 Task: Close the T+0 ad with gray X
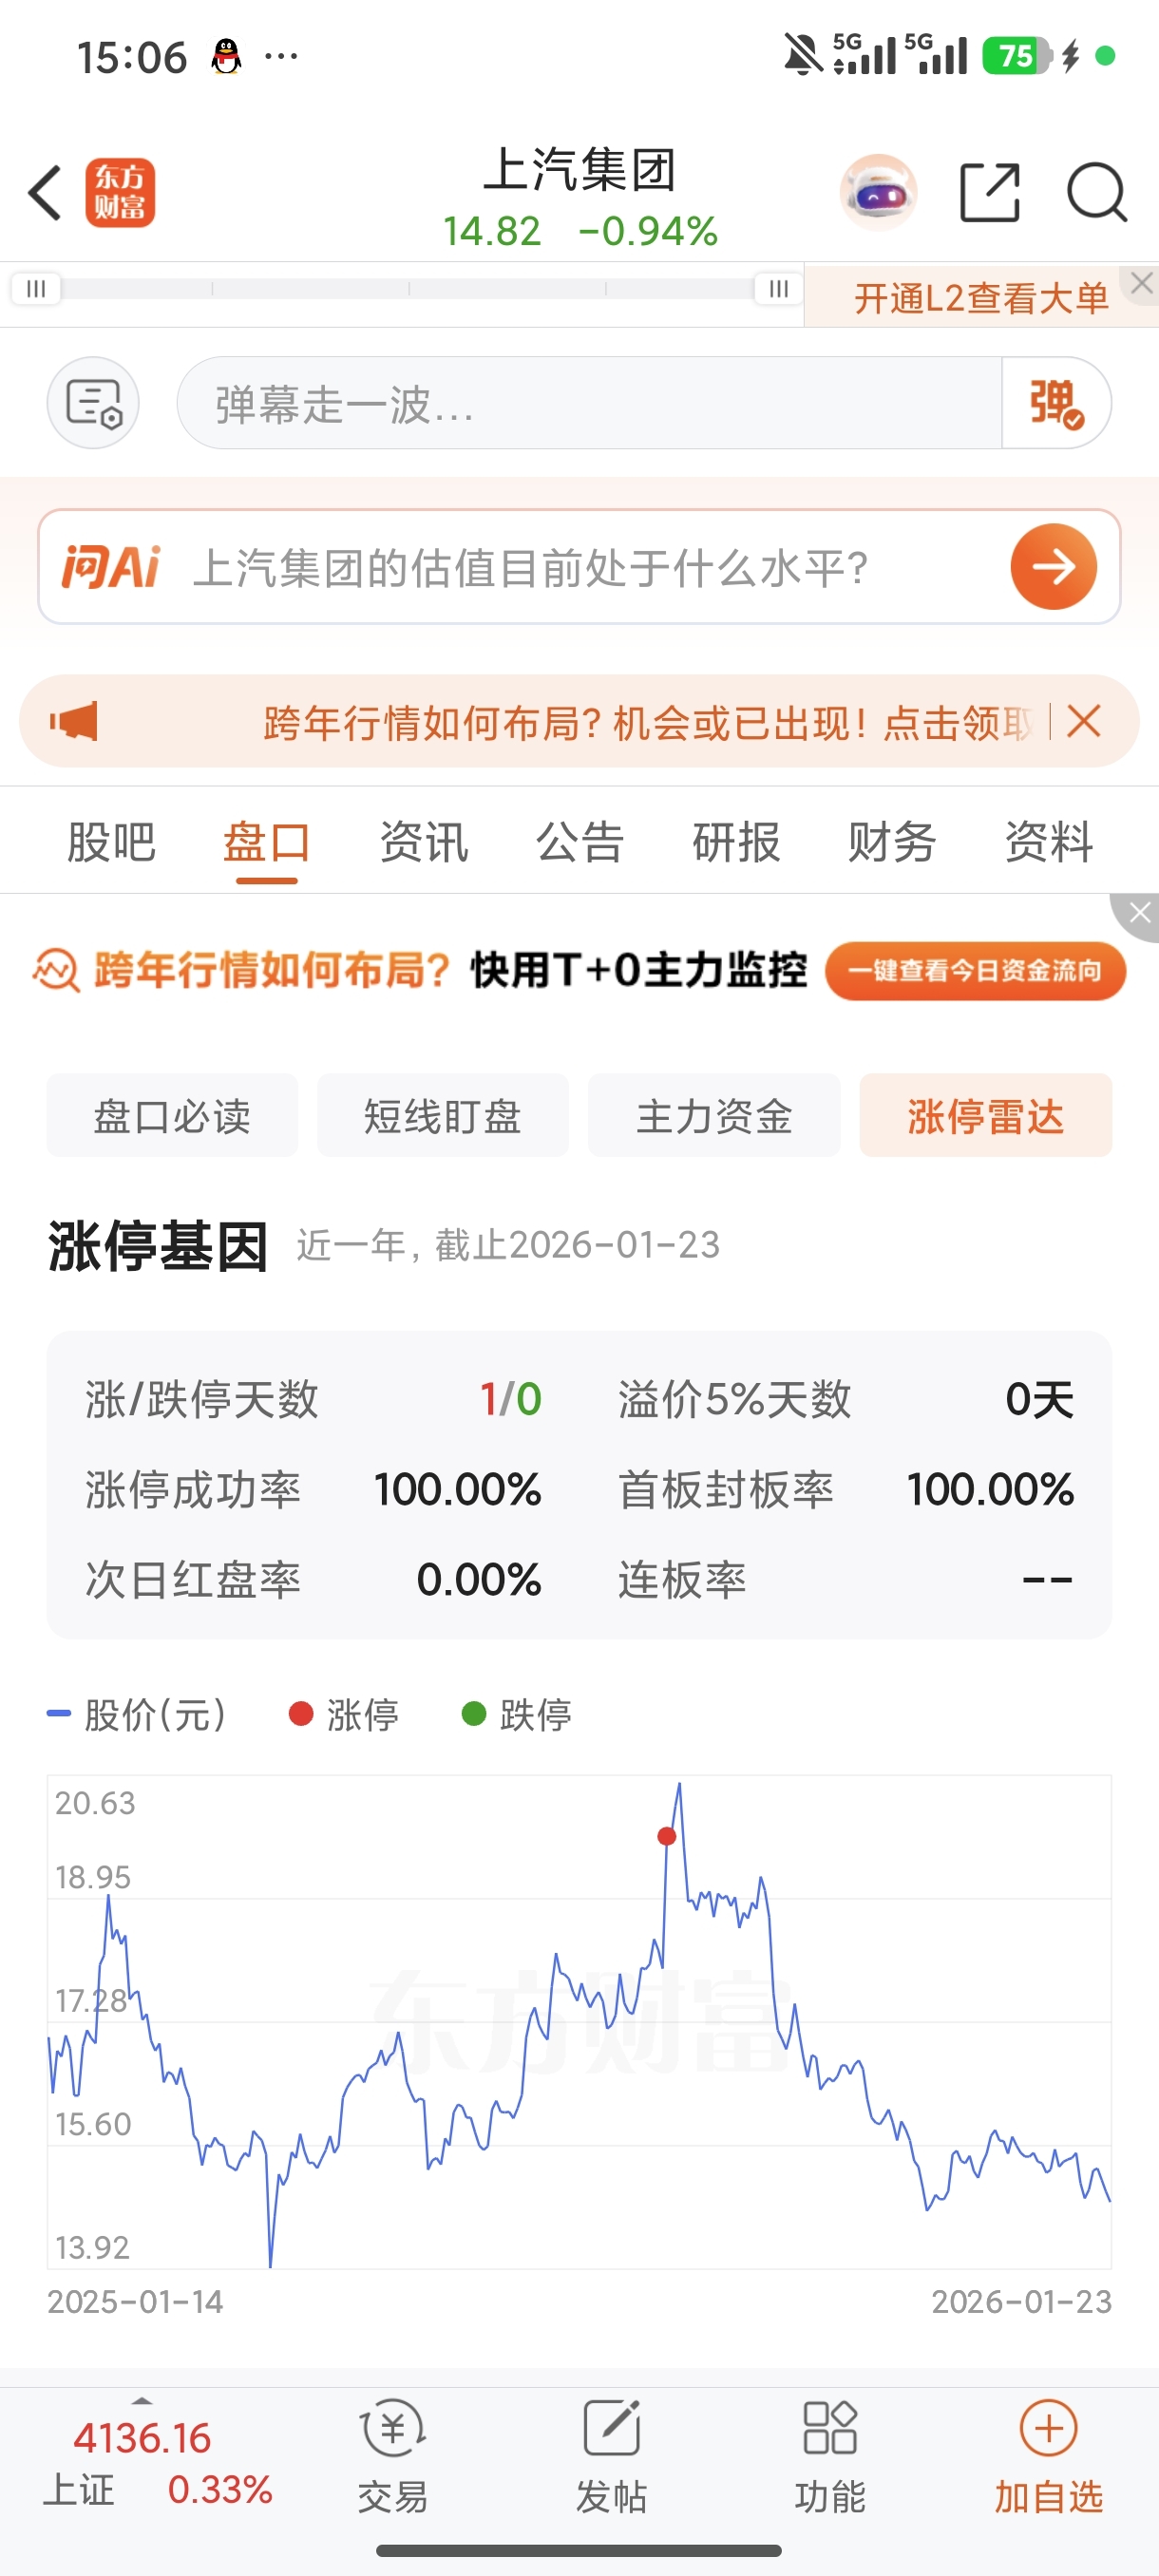tap(1139, 913)
